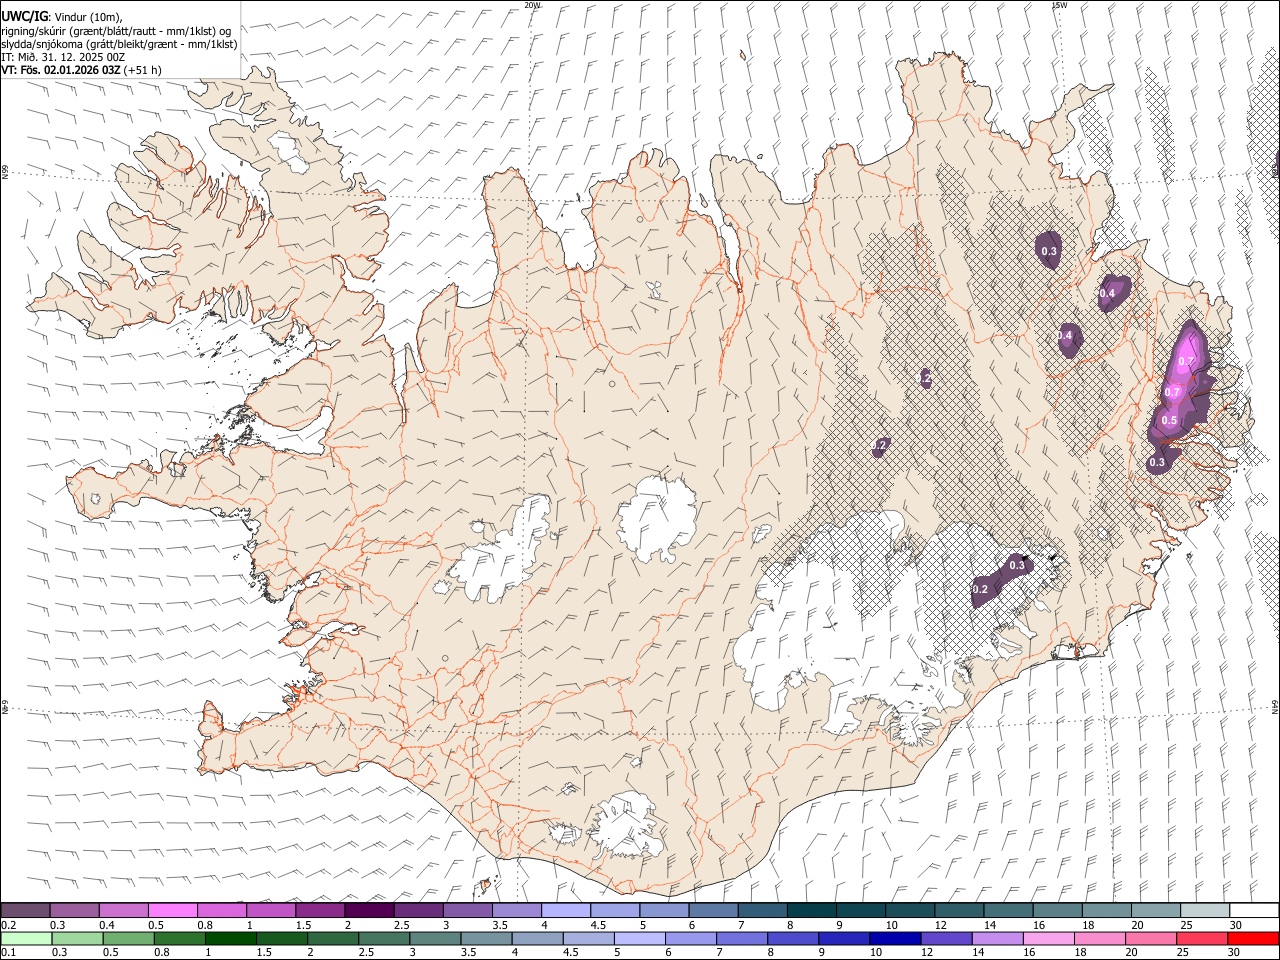Click the '25' label under the upper legend row

tap(1186, 925)
